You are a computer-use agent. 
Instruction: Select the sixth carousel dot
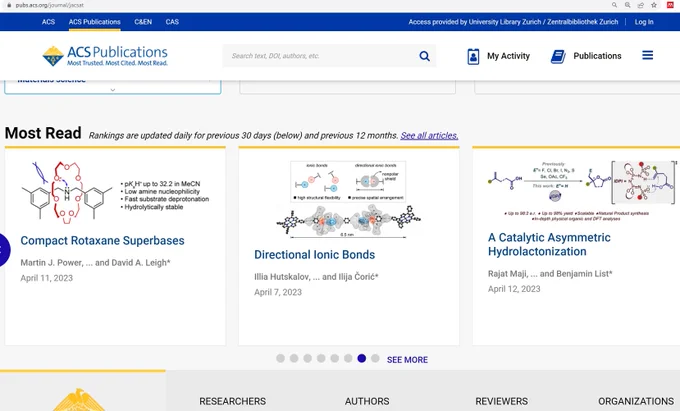348,358
